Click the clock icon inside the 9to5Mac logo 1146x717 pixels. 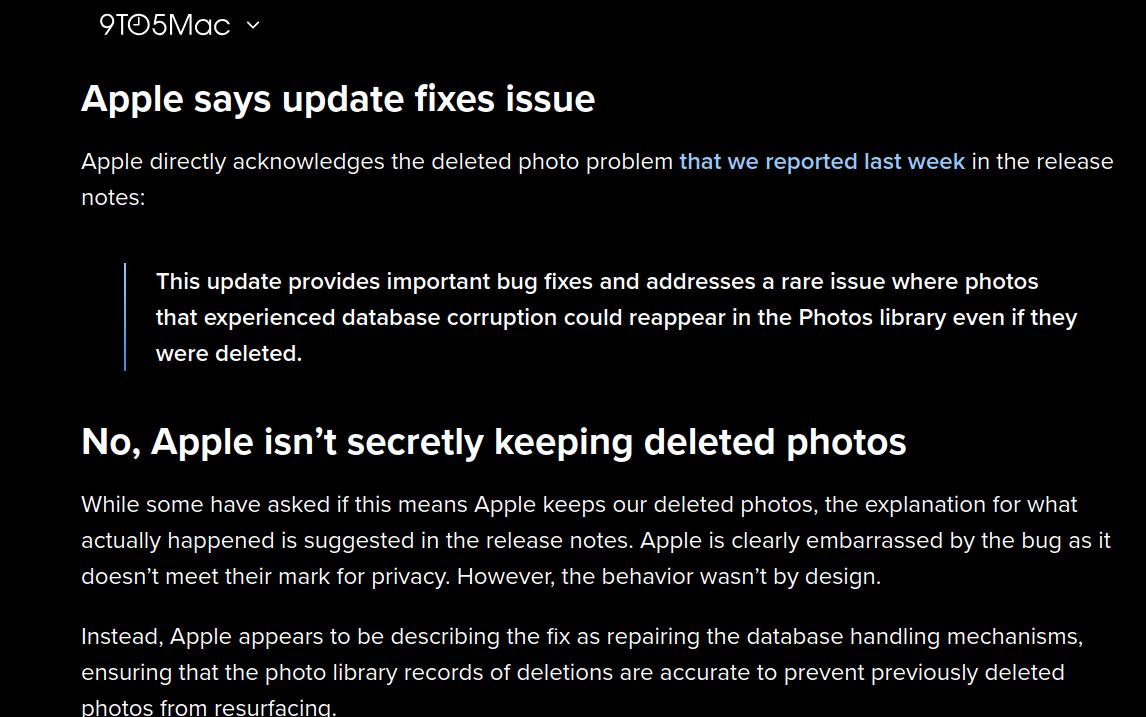pos(139,26)
